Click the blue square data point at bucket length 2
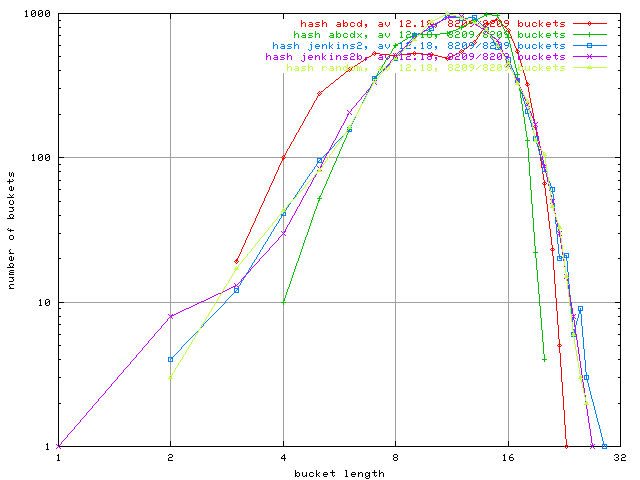The width and height of the screenshot is (640, 480). (171, 360)
